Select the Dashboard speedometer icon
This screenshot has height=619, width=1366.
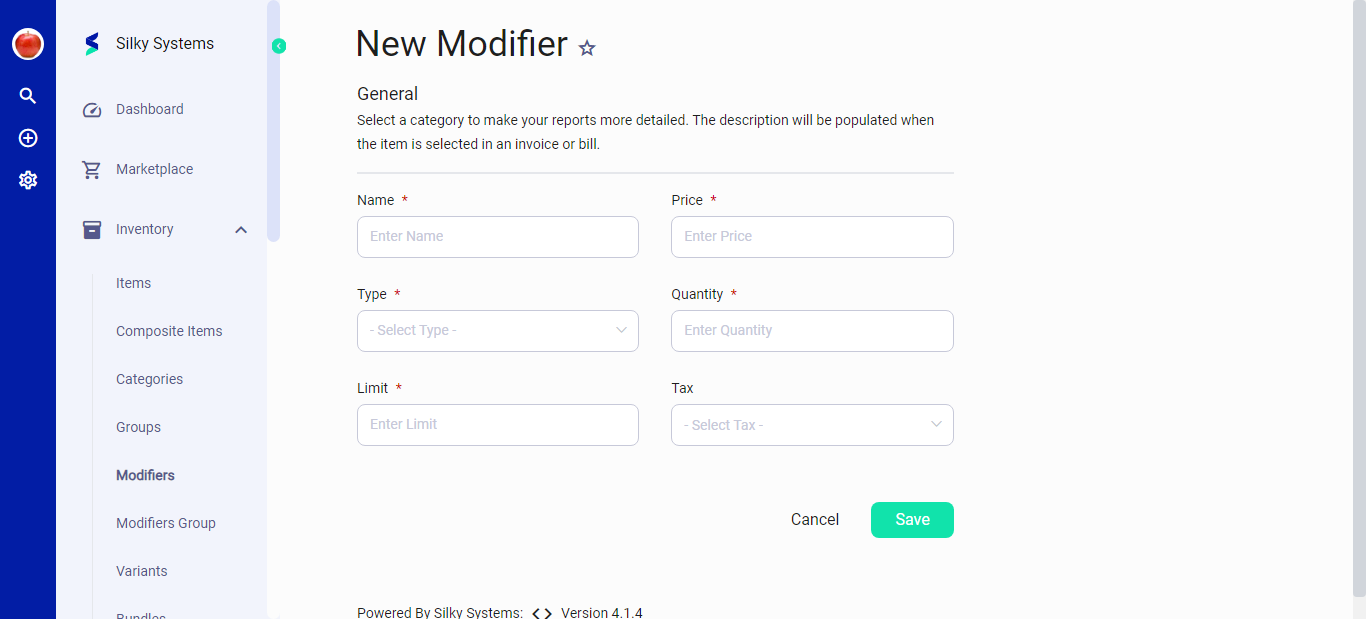[92, 109]
